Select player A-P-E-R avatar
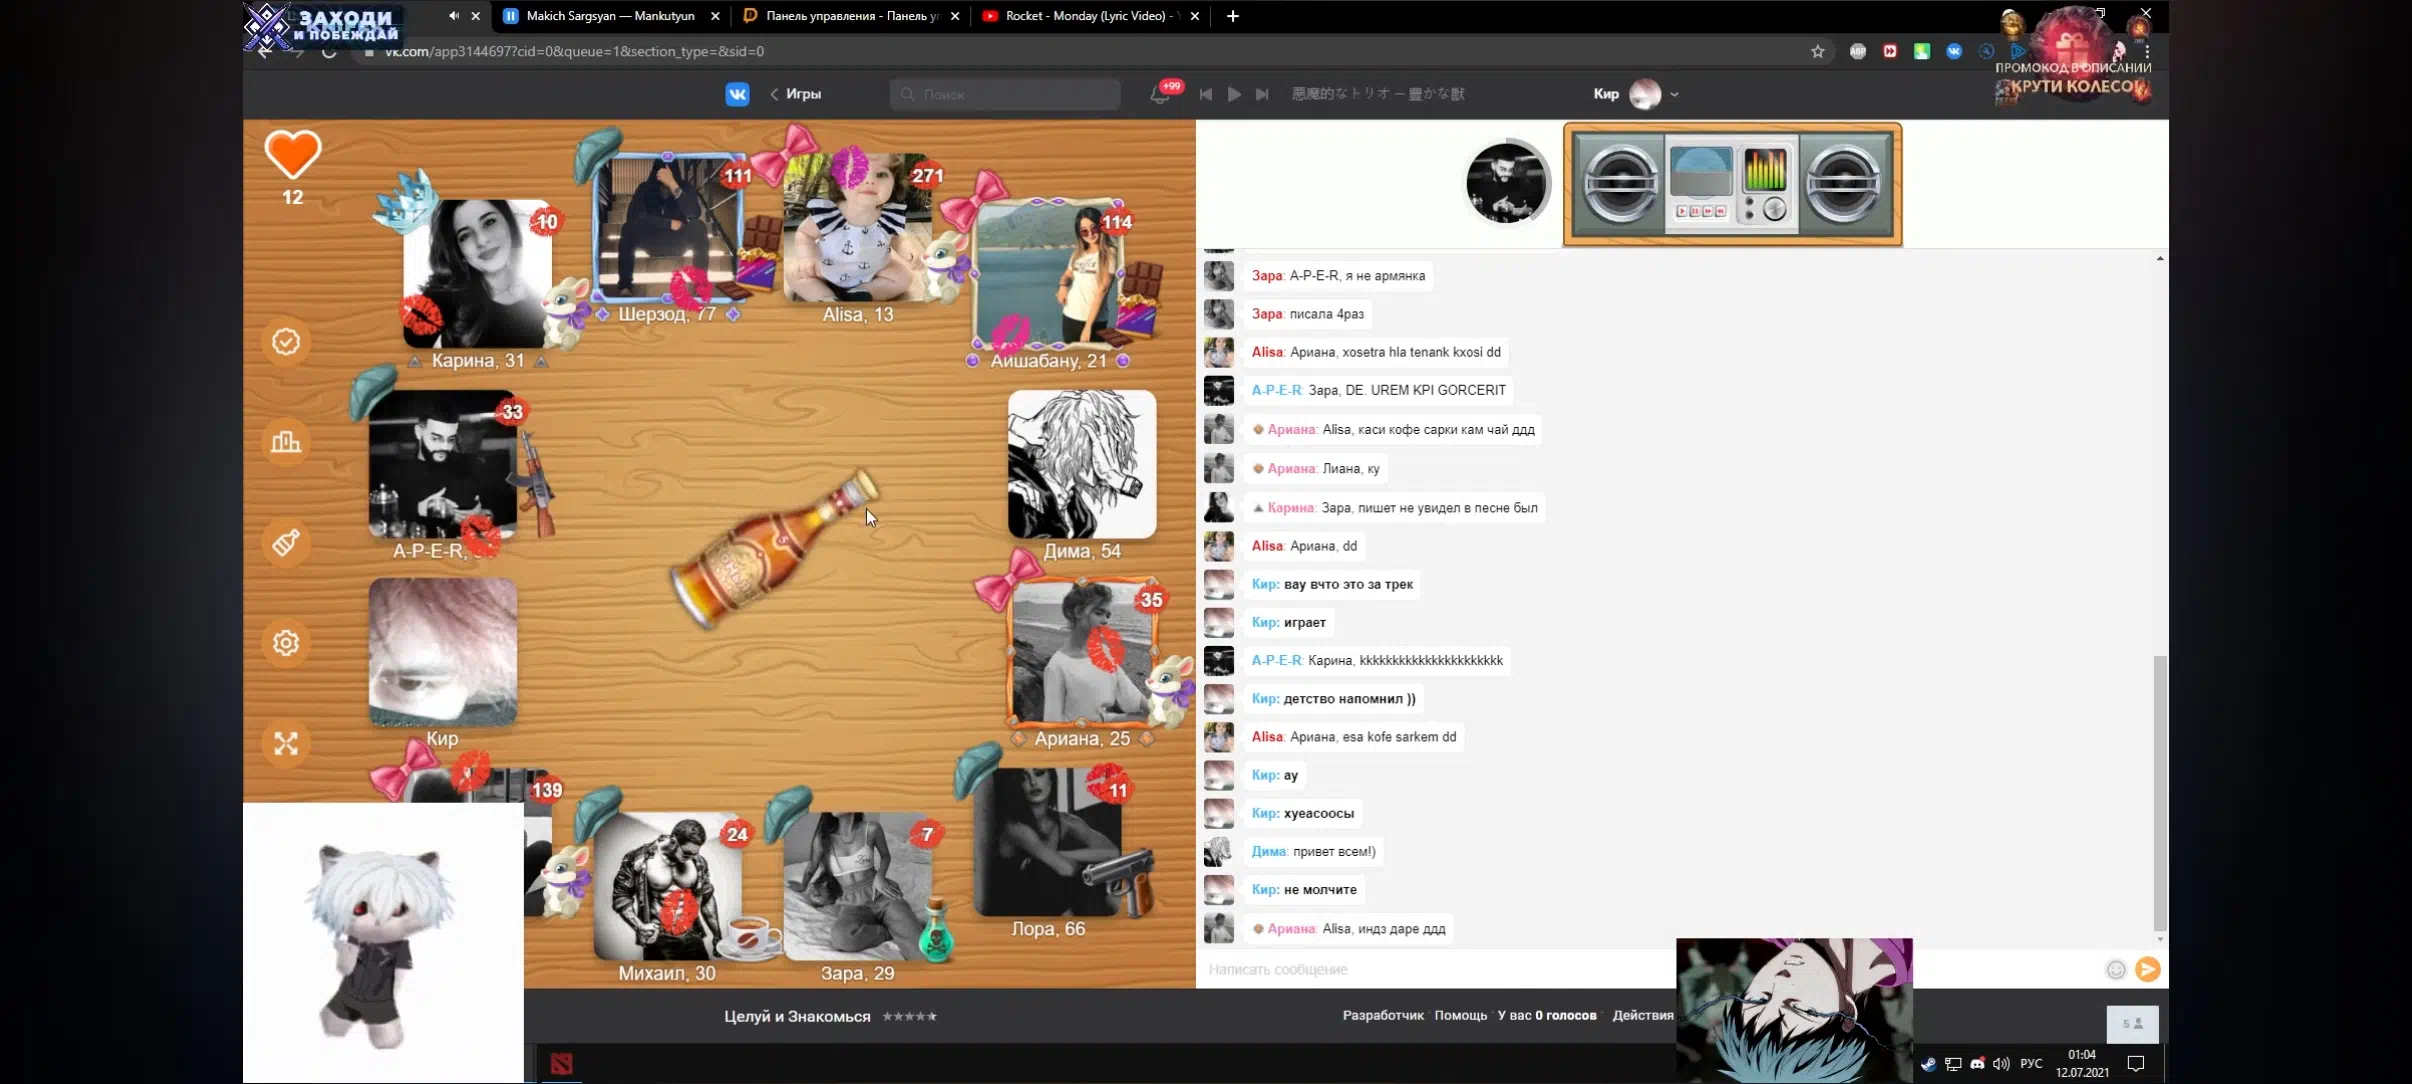2412x1084 pixels. pos(442,464)
